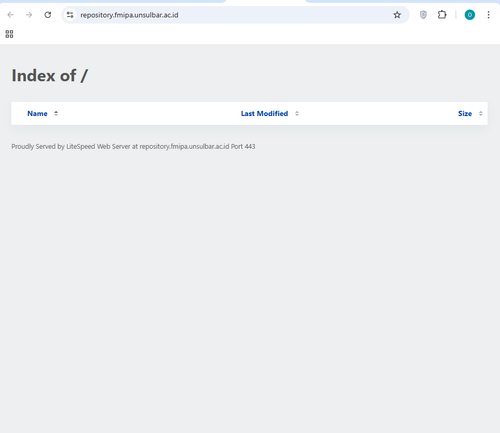
Task: Open the shield extension icon
Action: (x=423, y=15)
